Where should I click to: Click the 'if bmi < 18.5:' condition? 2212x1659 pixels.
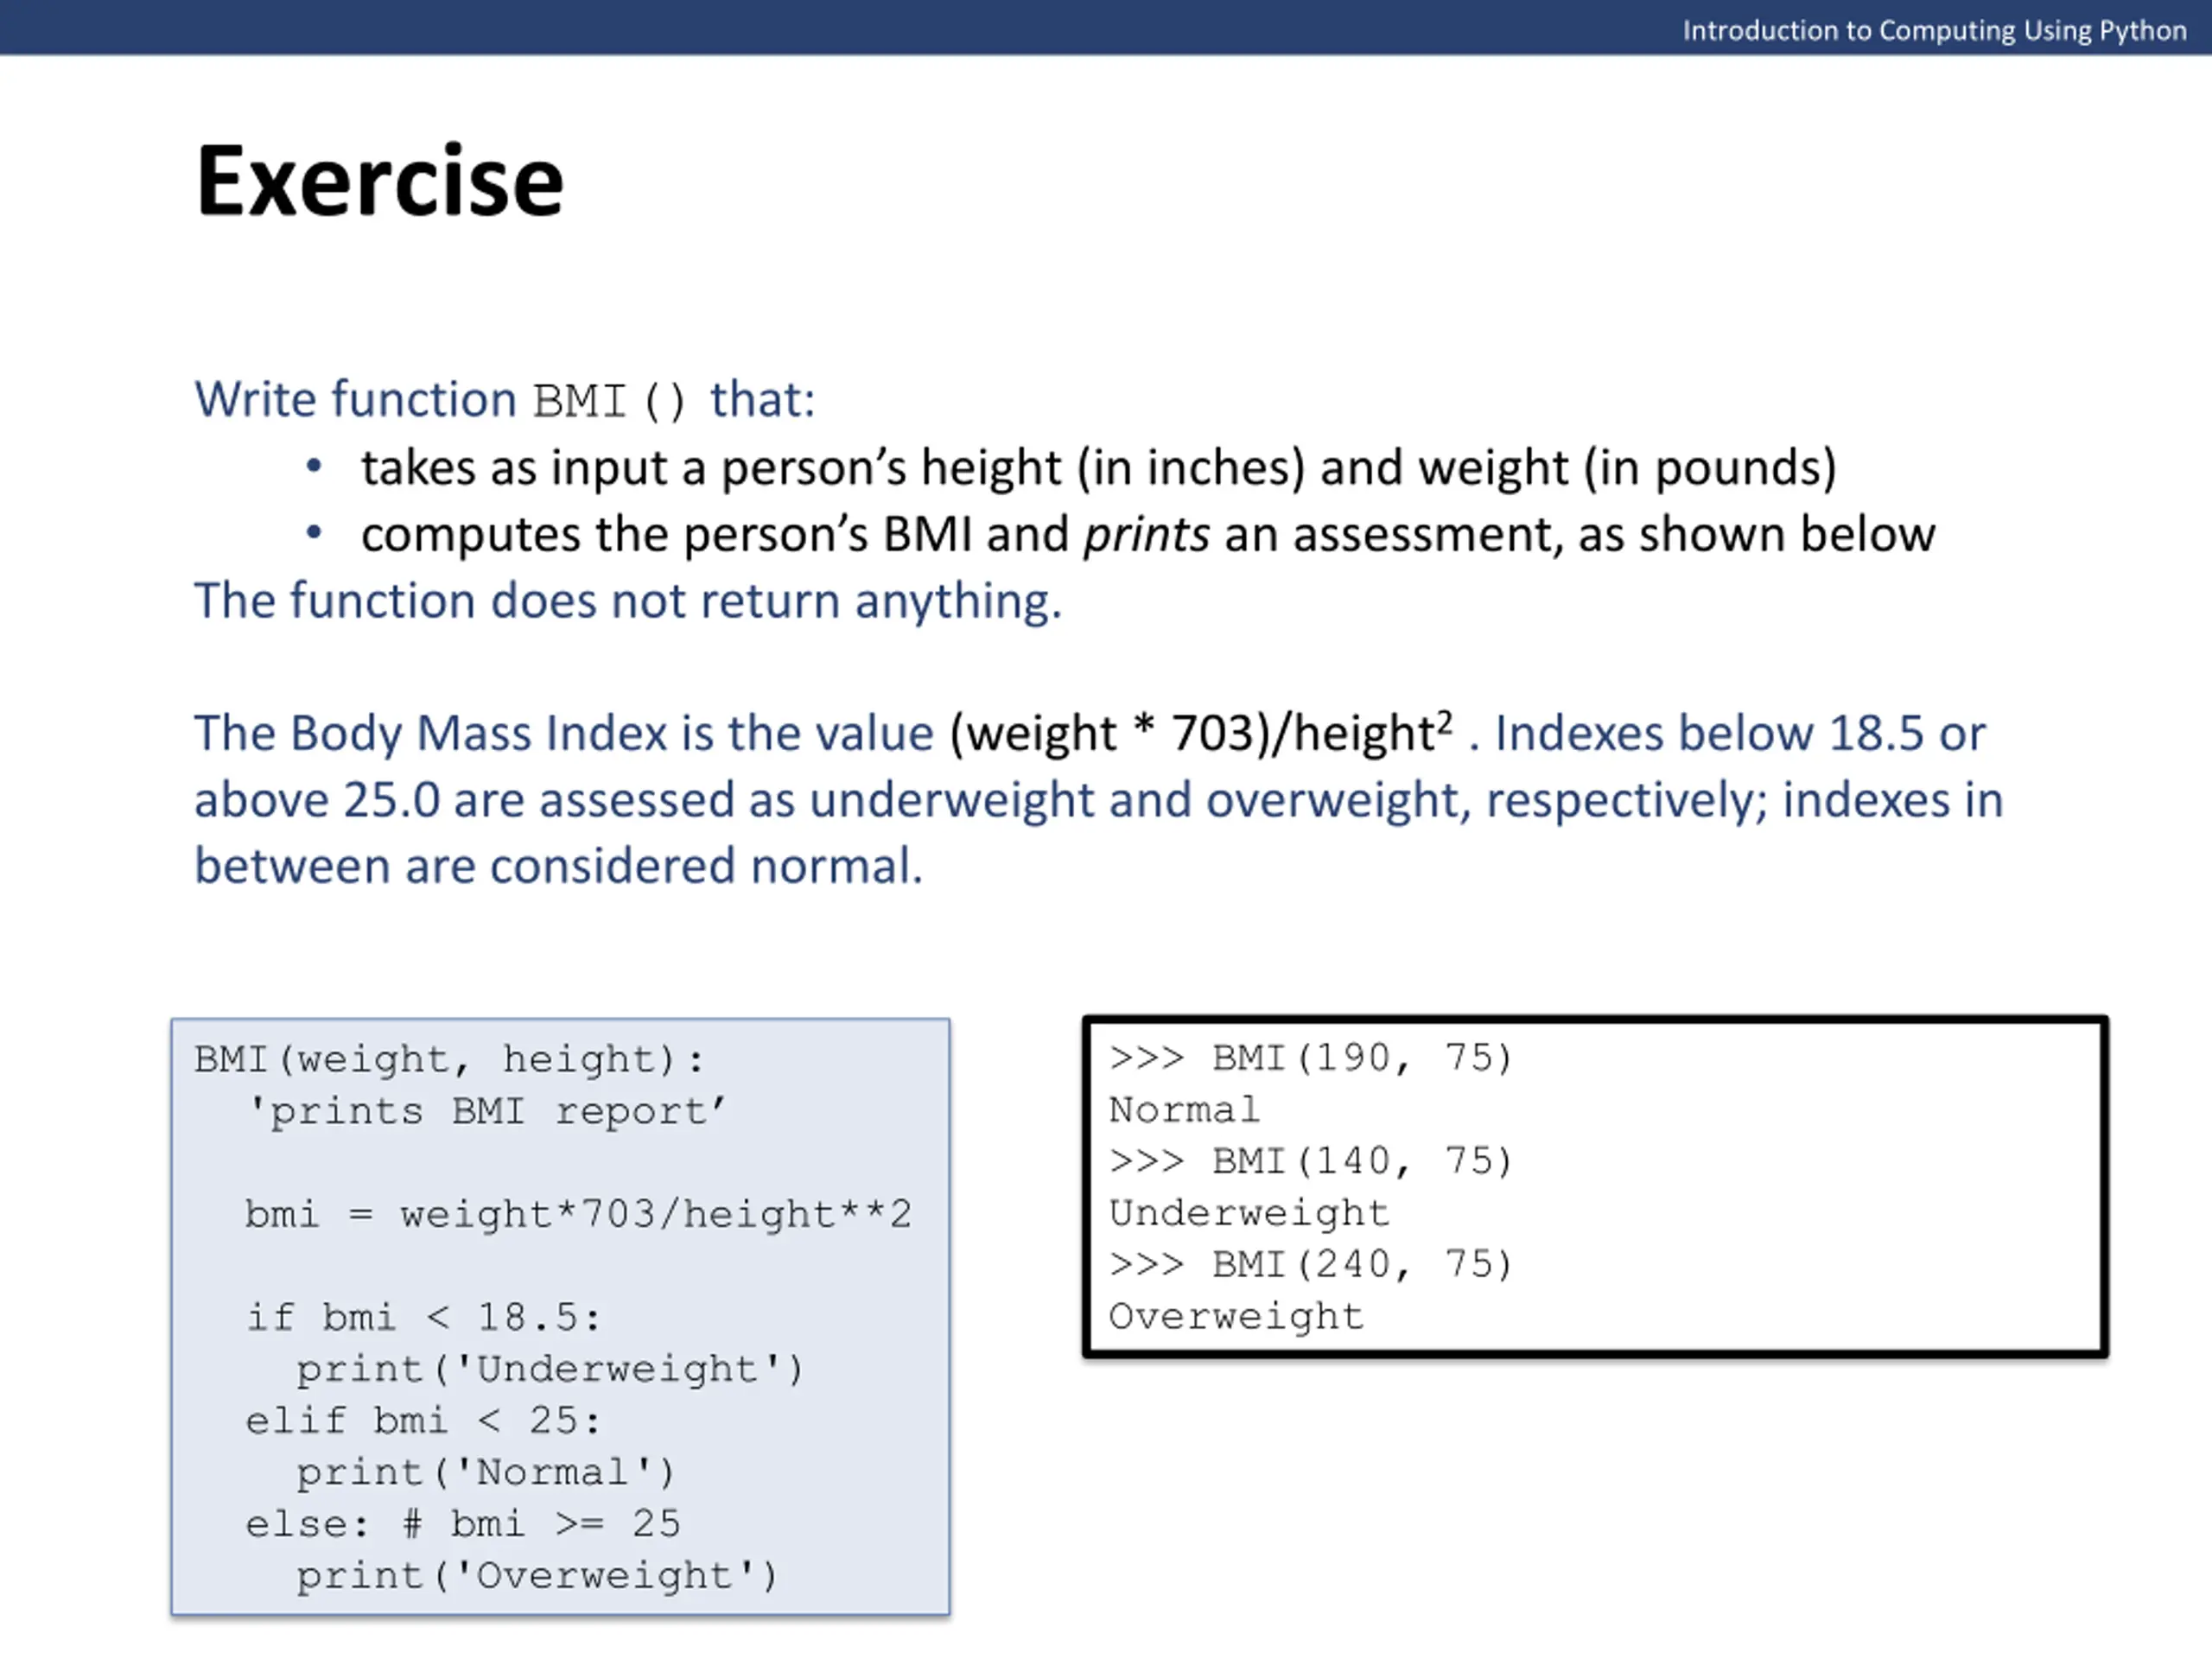click(x=423, y=1318)
